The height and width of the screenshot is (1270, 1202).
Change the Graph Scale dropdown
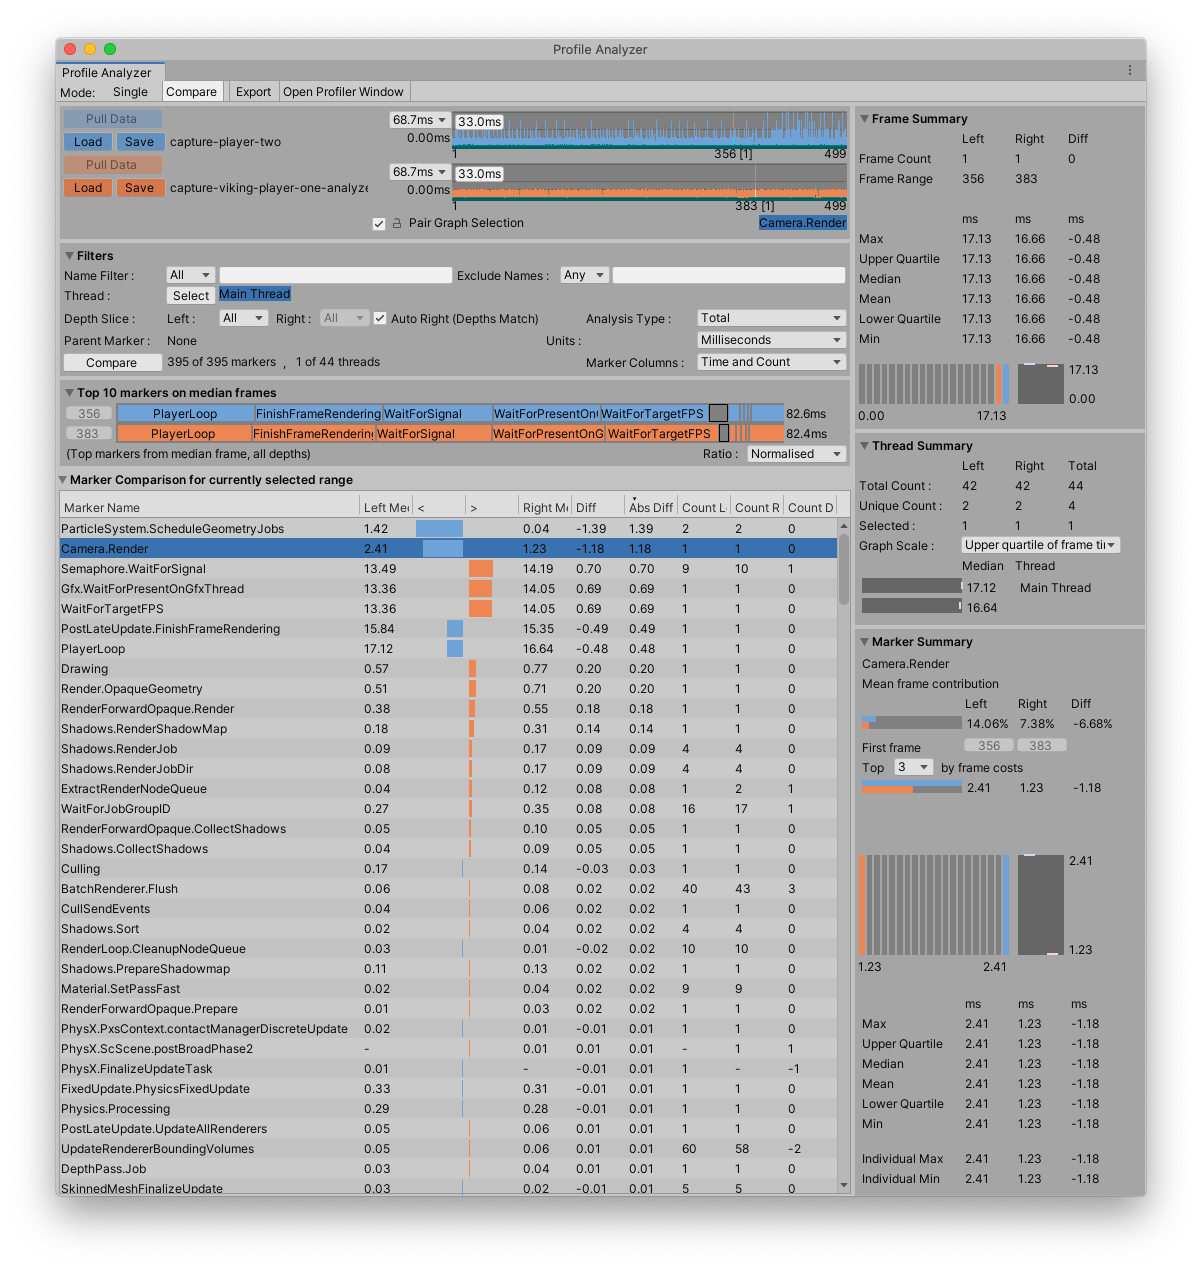click(1040, 544)
